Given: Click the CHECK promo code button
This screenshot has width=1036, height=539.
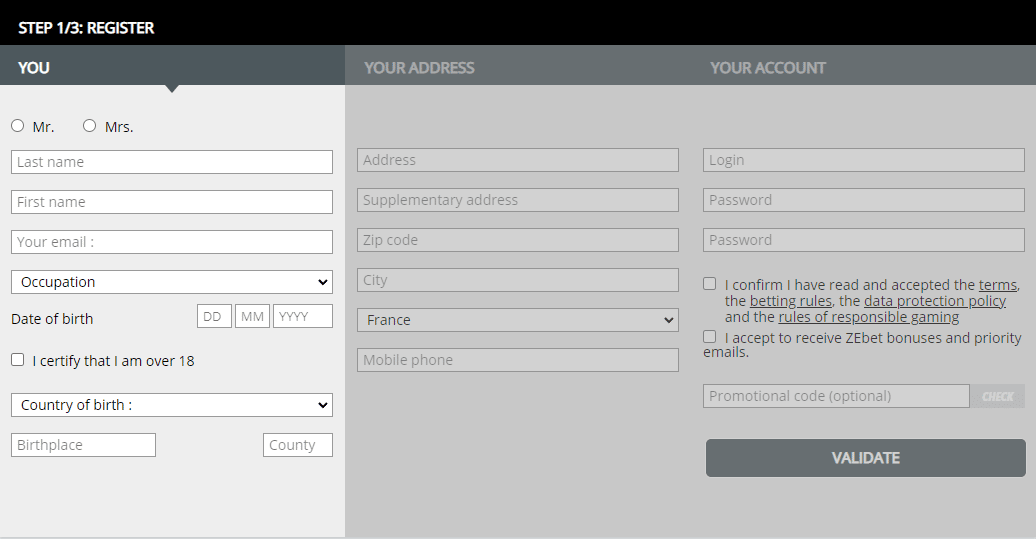Looking at the screenshot, I should pos(998,396).
